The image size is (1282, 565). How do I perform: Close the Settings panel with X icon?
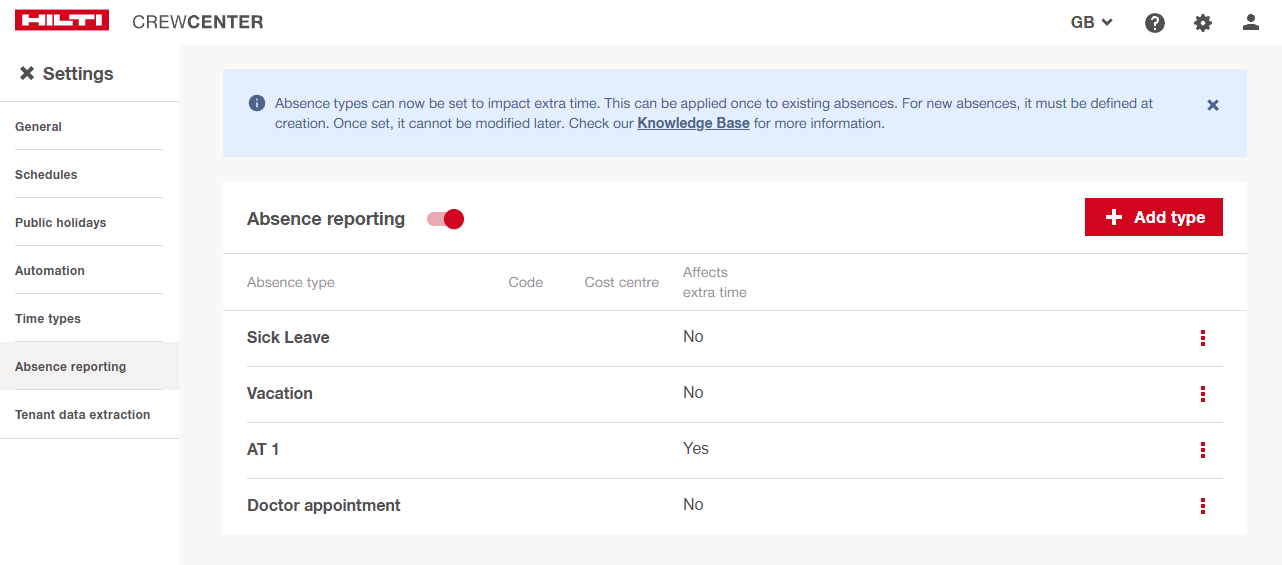click(27, 74)
